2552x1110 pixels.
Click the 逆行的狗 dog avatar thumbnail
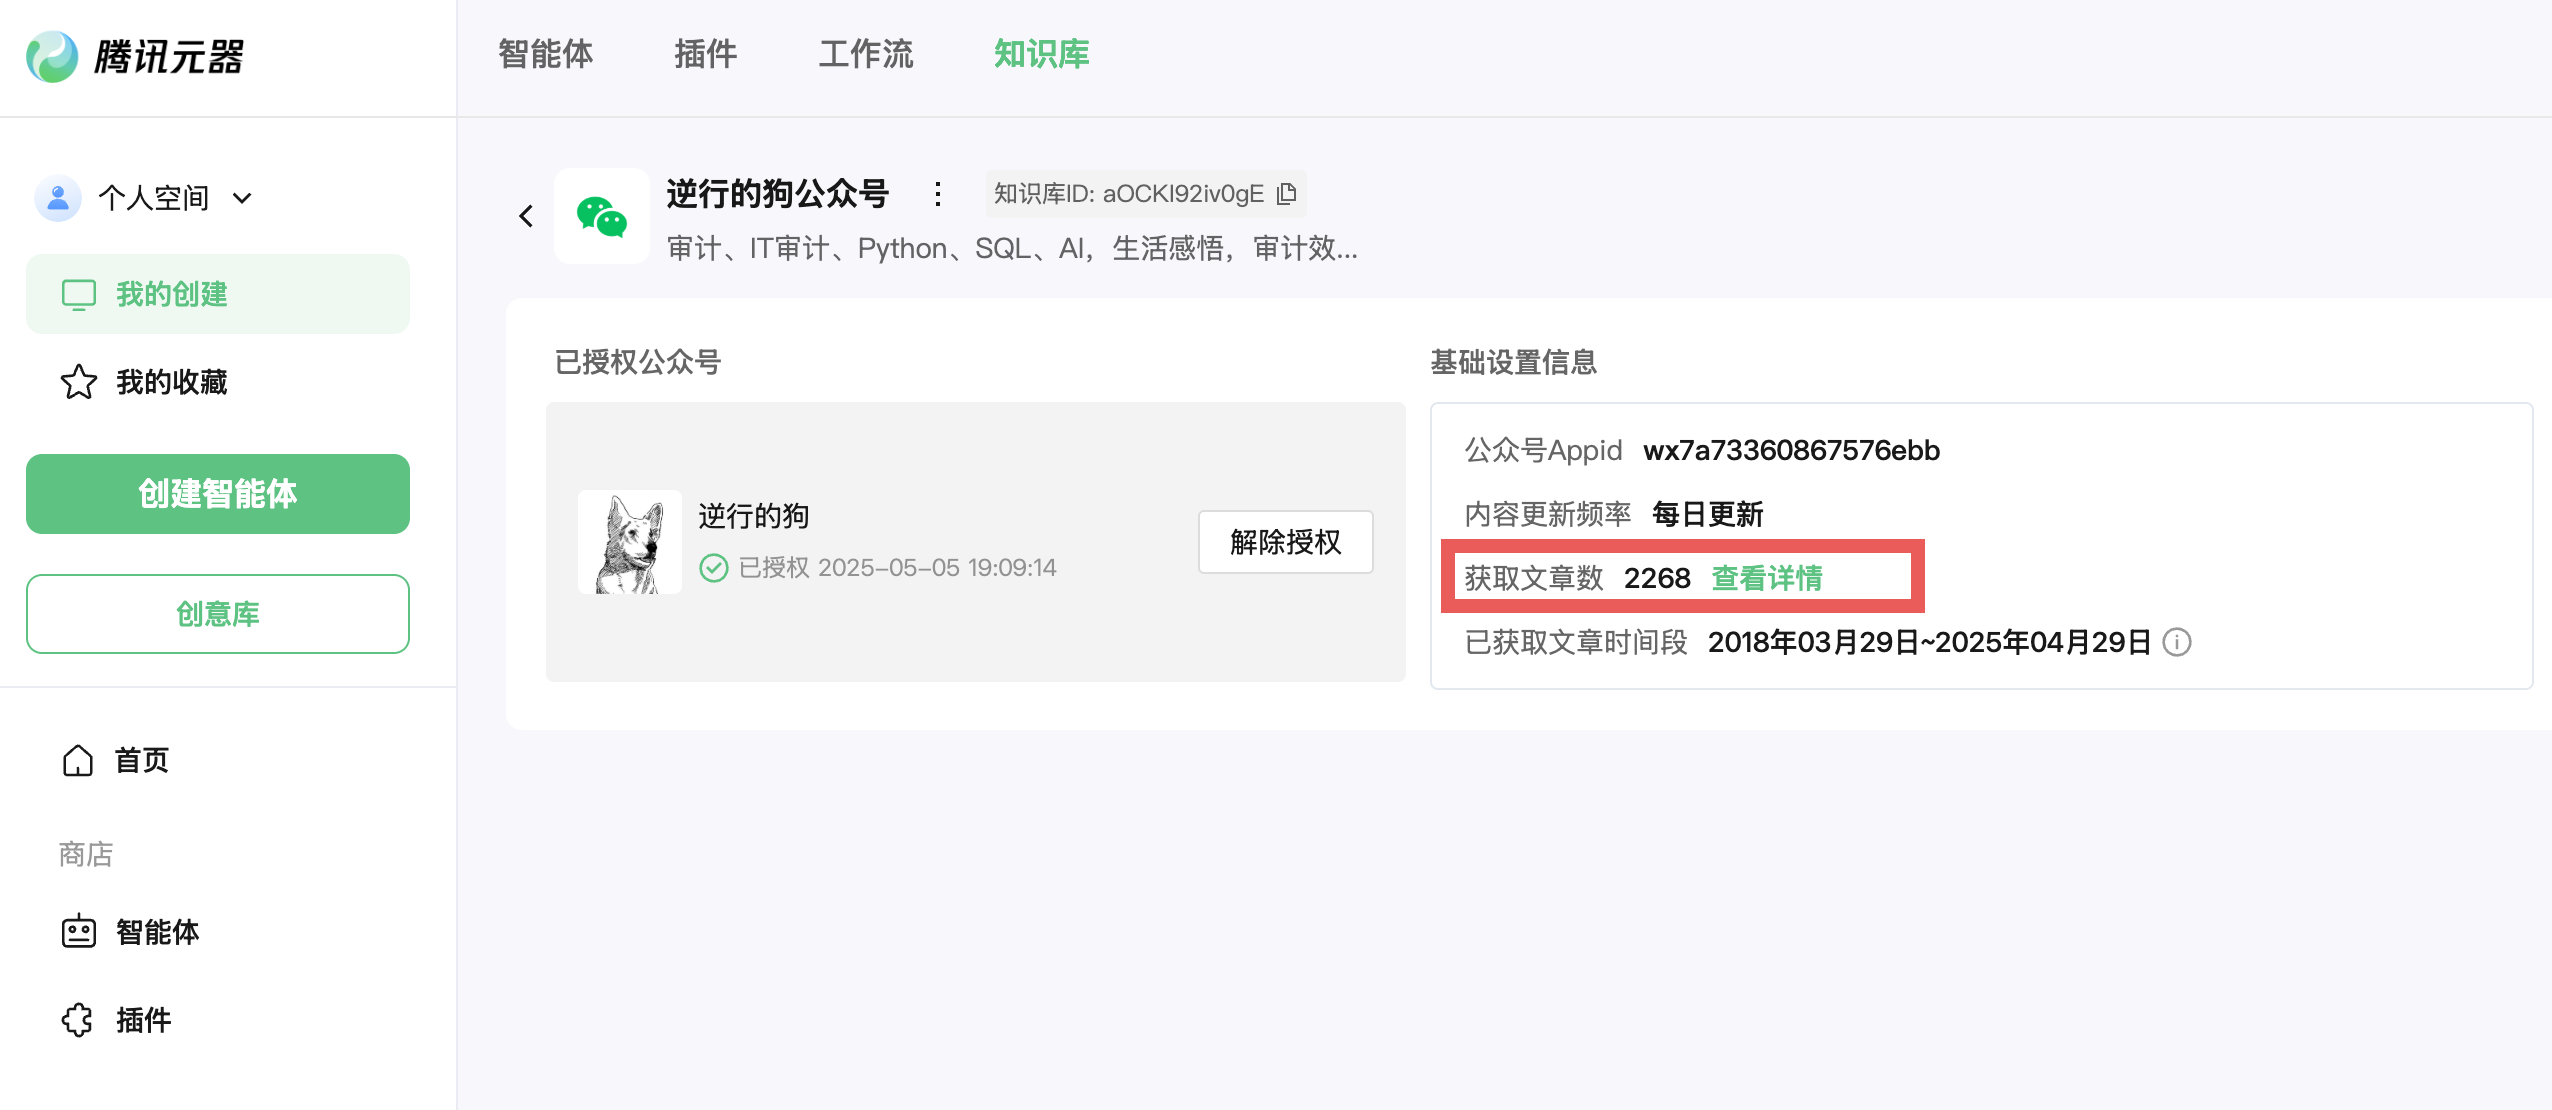(x=630, y=542)
